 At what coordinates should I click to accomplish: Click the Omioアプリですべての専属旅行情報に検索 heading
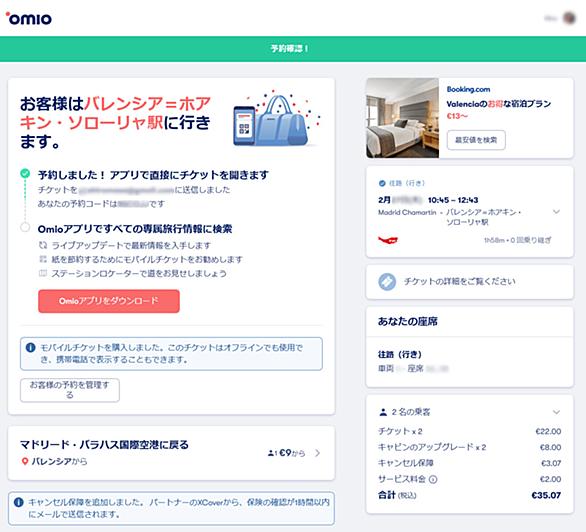pos(135,229)
